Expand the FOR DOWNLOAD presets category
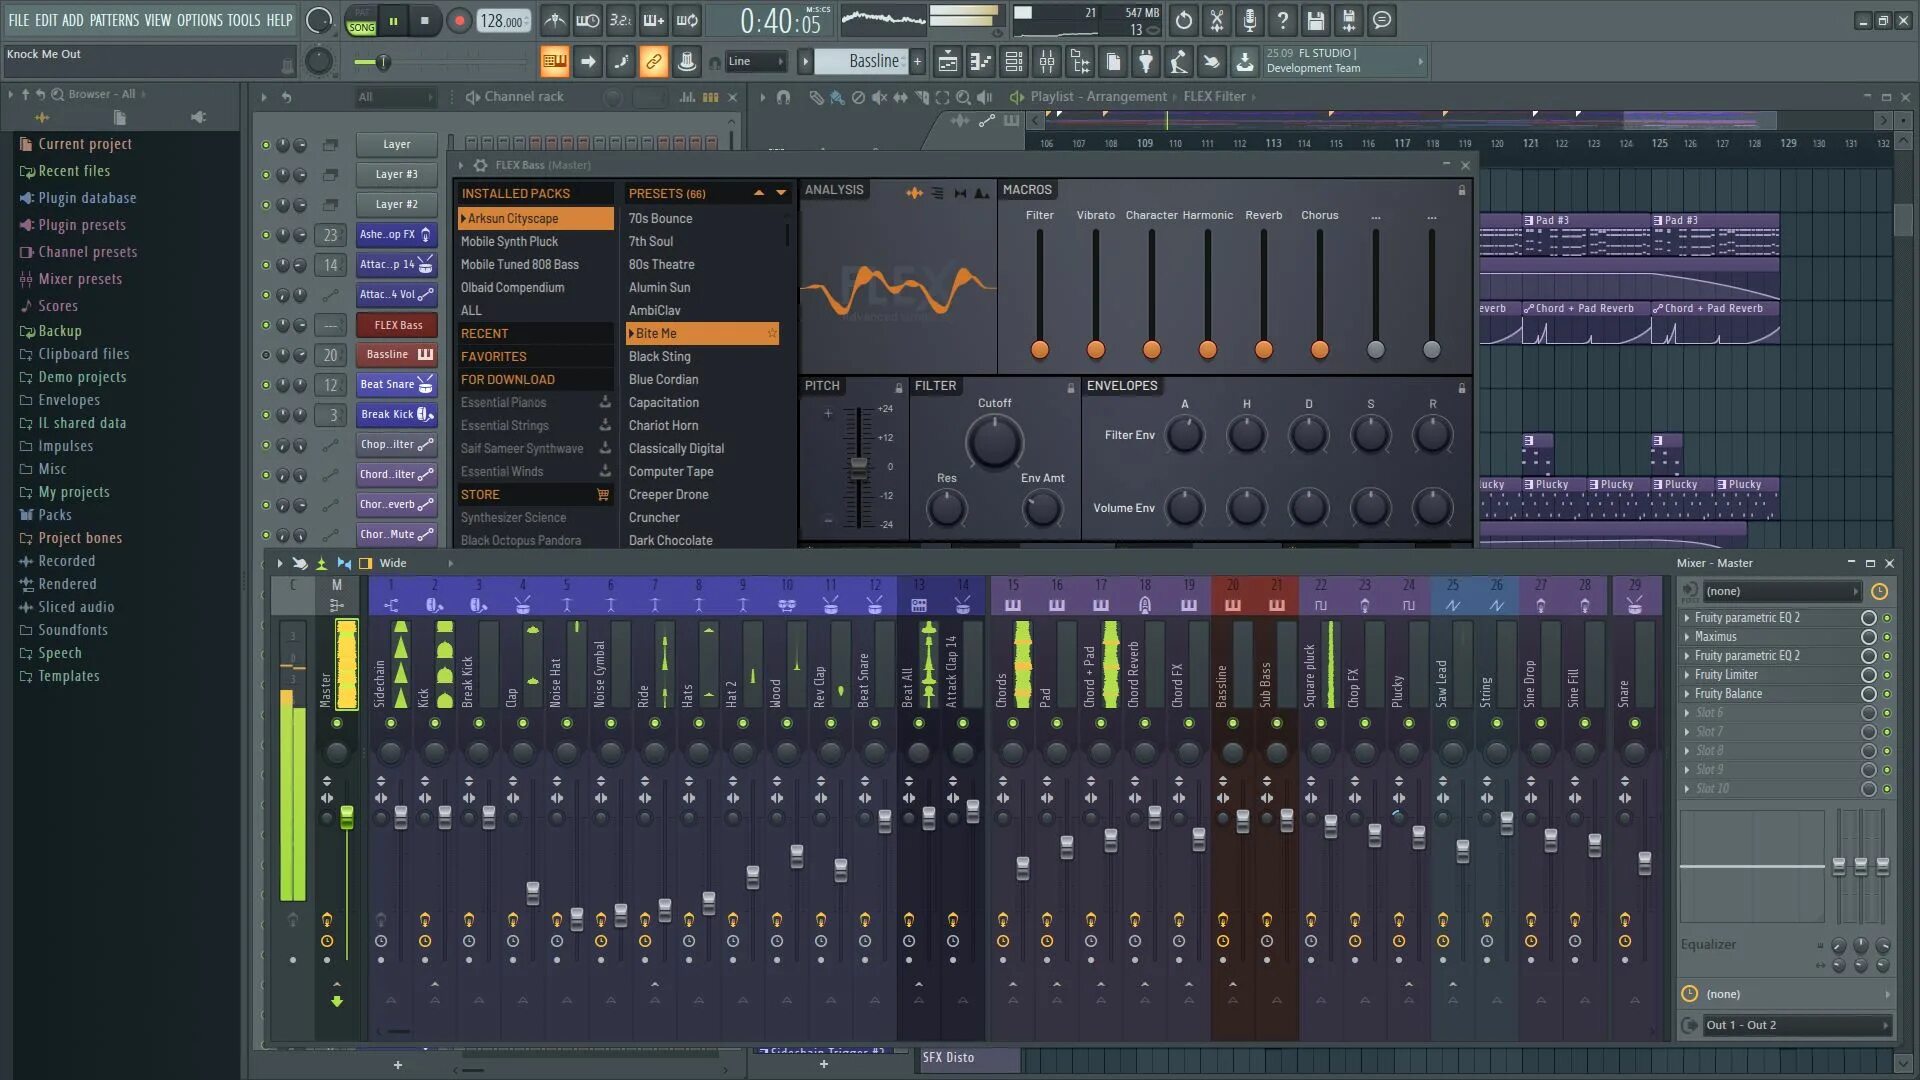Image resolution: width=1920 pixels, height=1080 pixels. [x=508, y=380]
